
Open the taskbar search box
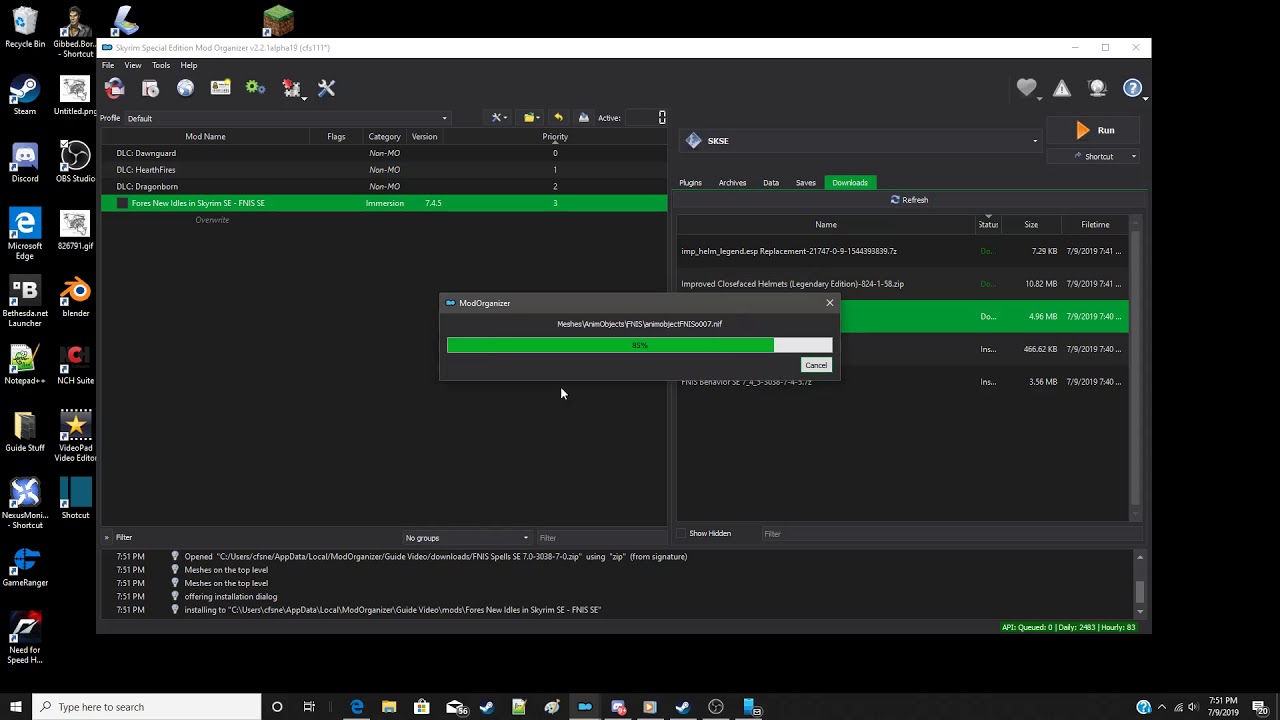pyautogui.click(x=146, y=707)
